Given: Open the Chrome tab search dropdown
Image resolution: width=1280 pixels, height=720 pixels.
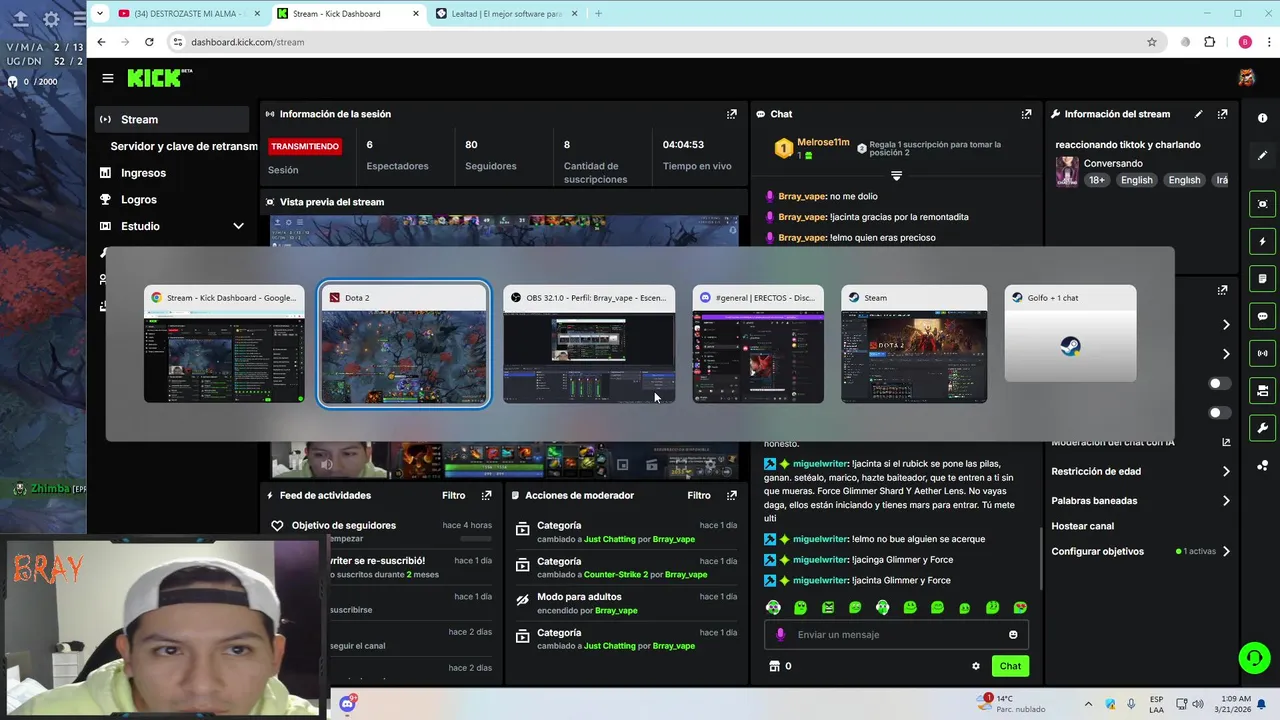Looking at the screenshot, I should pyautogui.click(x=100, y=13).
